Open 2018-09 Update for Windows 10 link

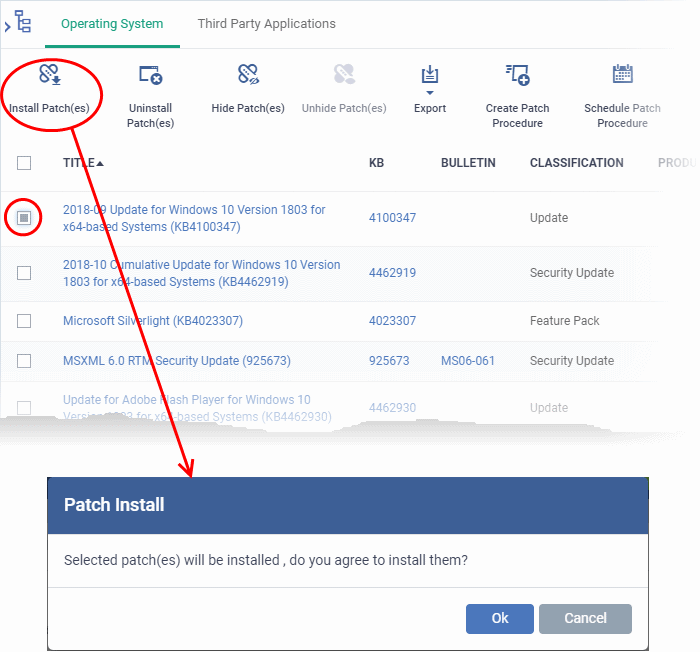[x=194, y=218]
